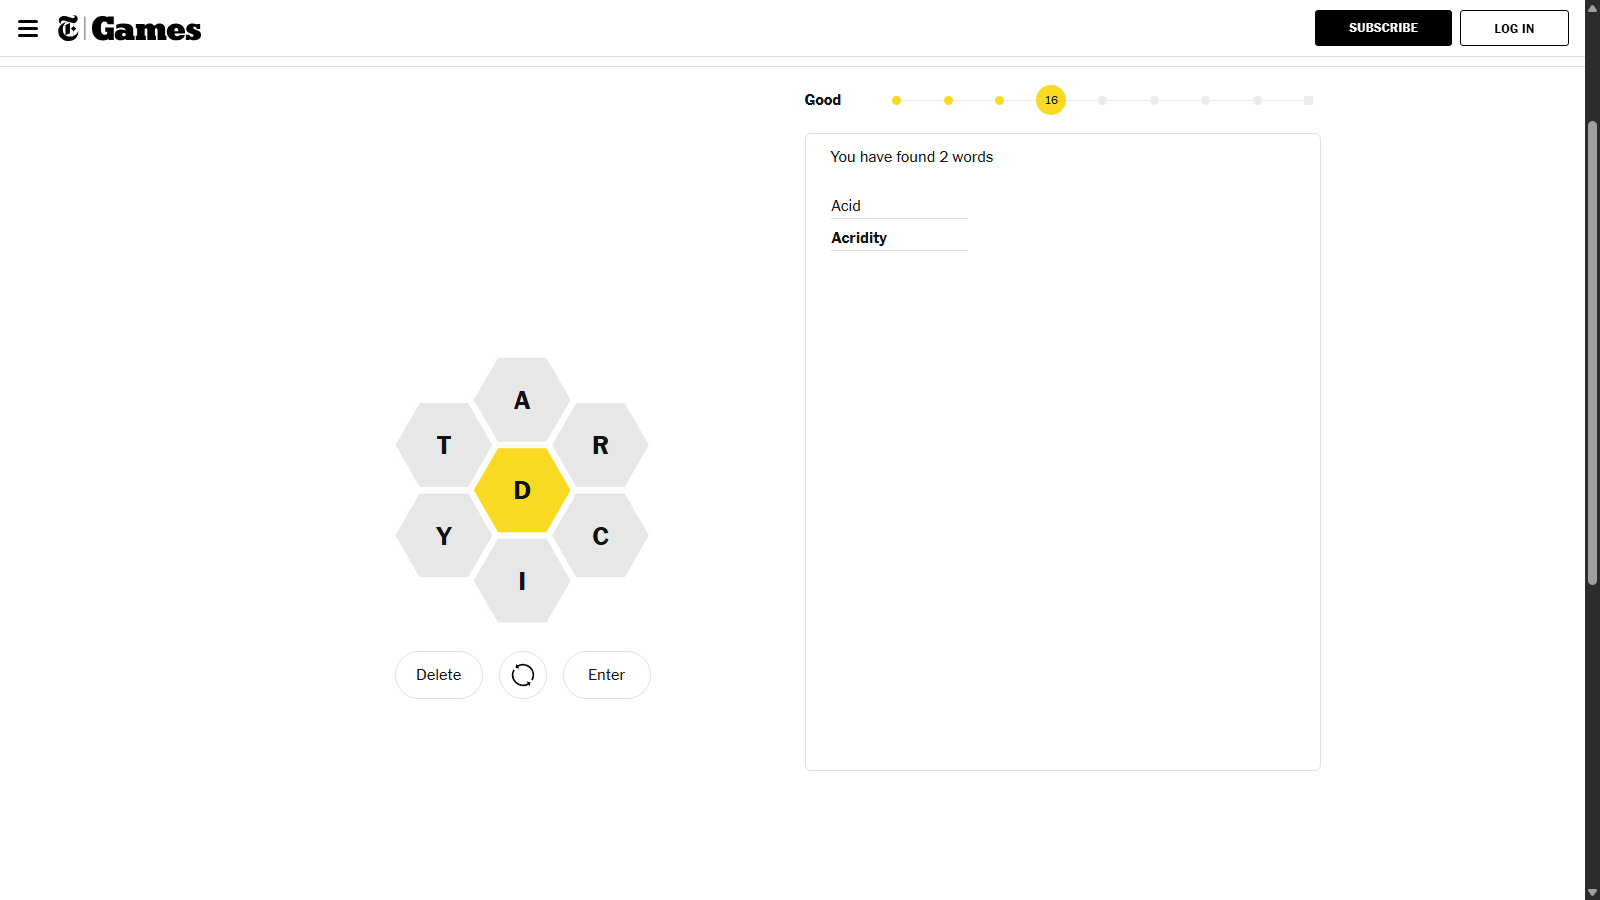This screenshot has width=1600, height=900.
Task: Select the hexagon letter T
Action: pos(444,445)
